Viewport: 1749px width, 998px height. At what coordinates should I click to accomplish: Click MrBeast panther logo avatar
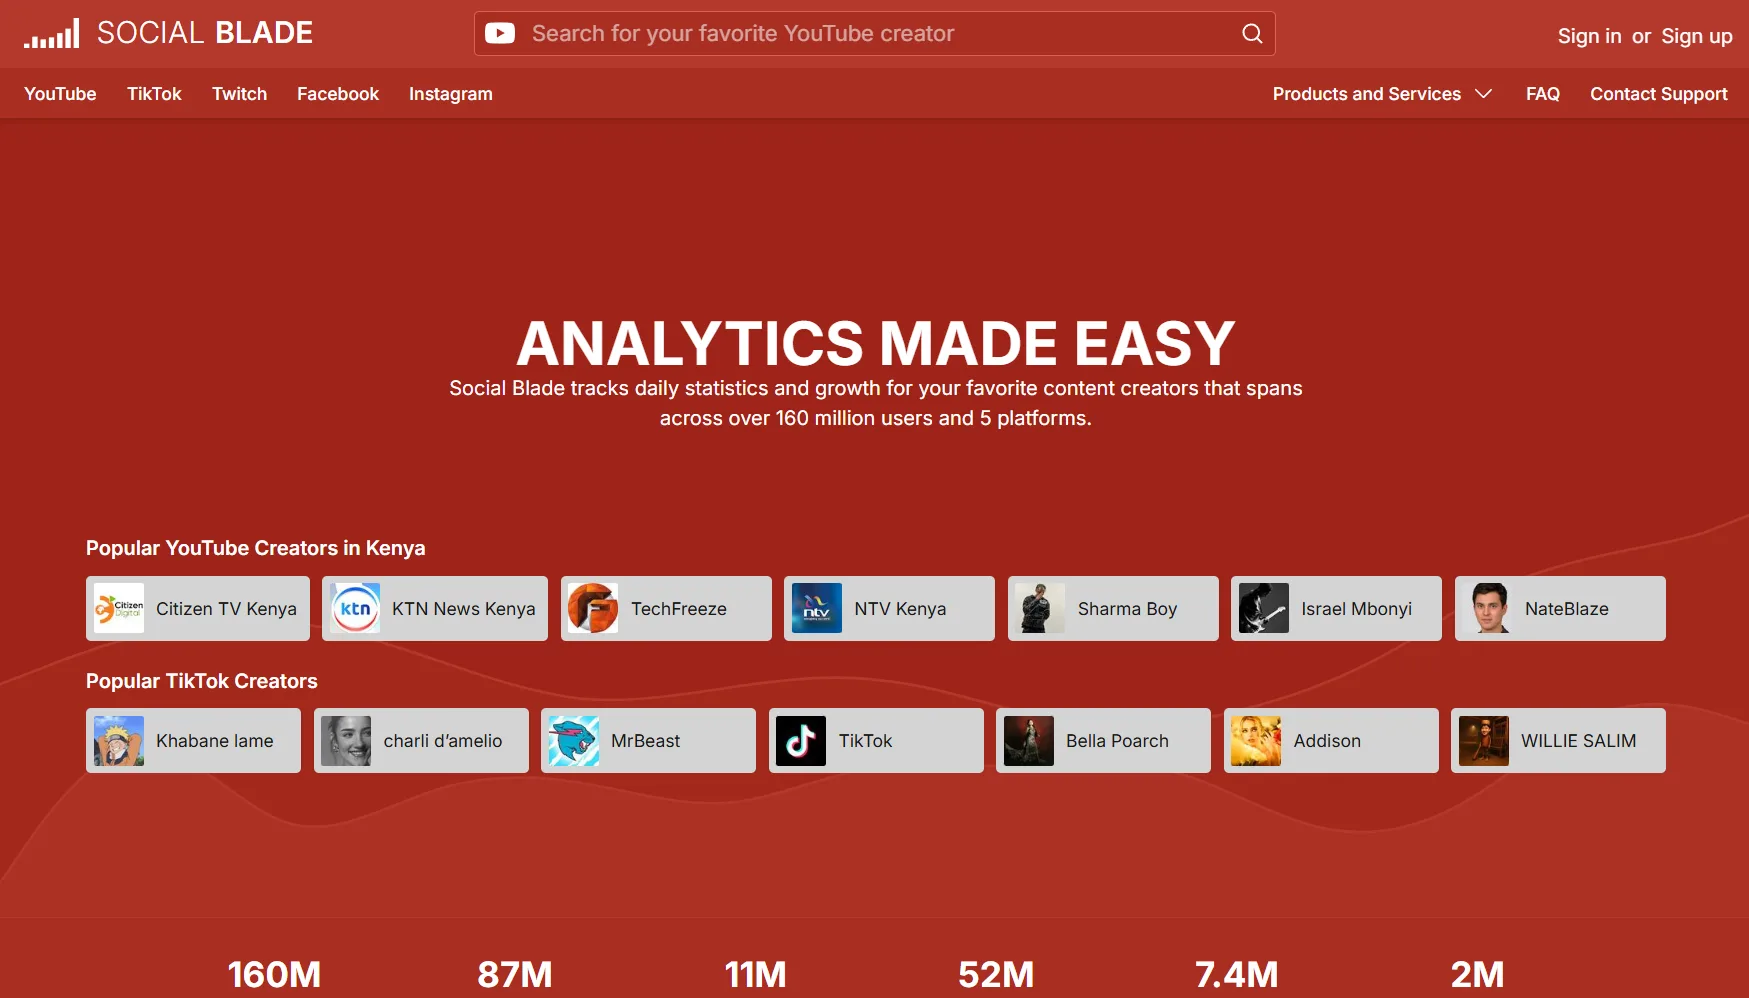(574, 741)
